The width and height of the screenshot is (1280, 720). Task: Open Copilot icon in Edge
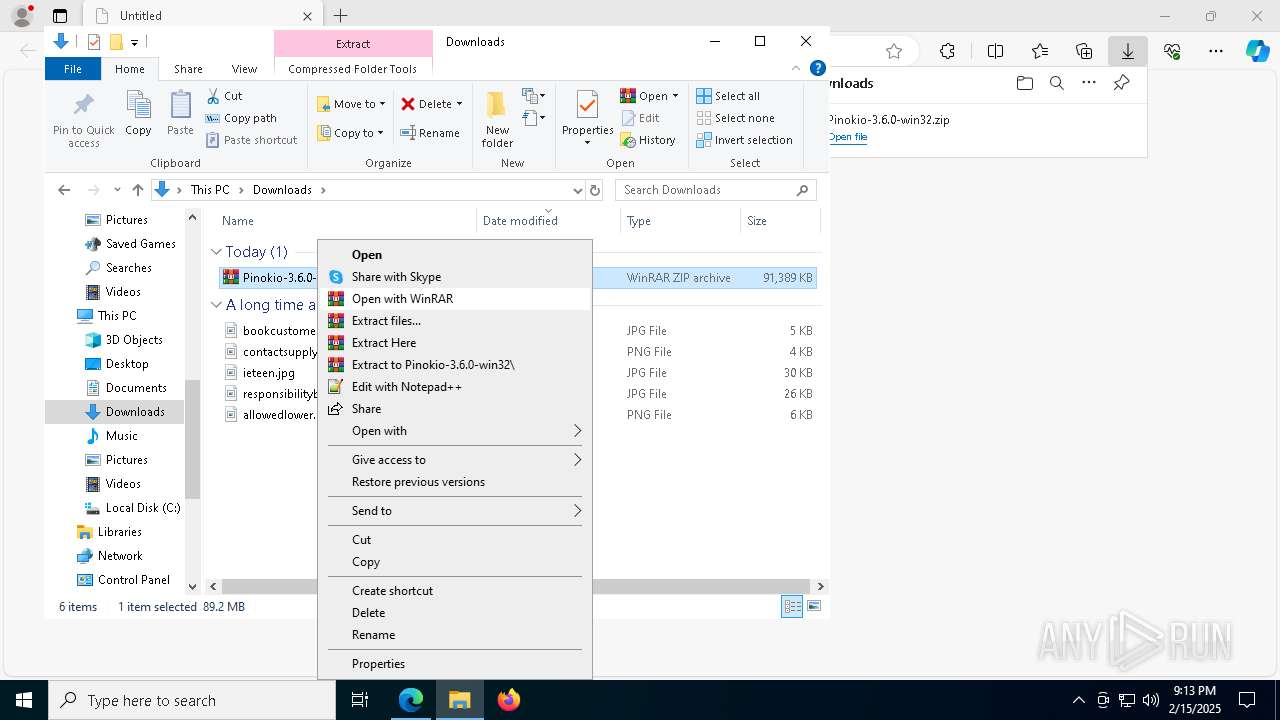click(1257, 51)
